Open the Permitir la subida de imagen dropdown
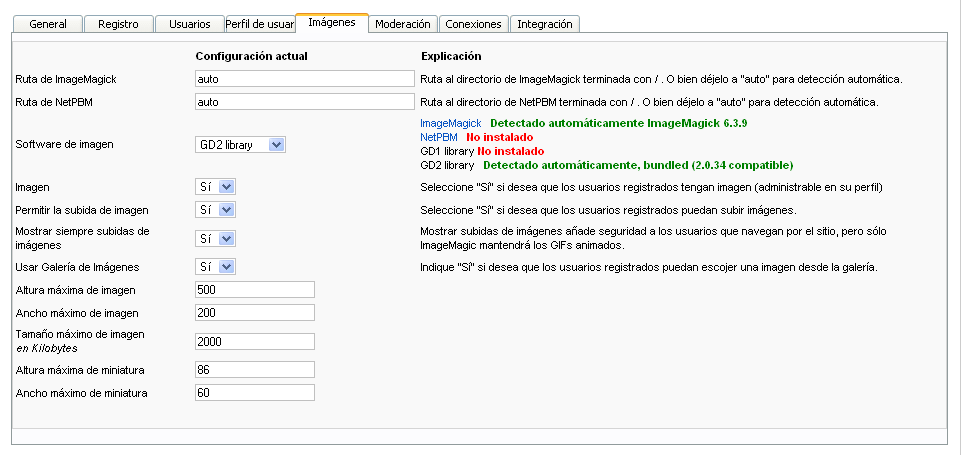 coord(215,210)
